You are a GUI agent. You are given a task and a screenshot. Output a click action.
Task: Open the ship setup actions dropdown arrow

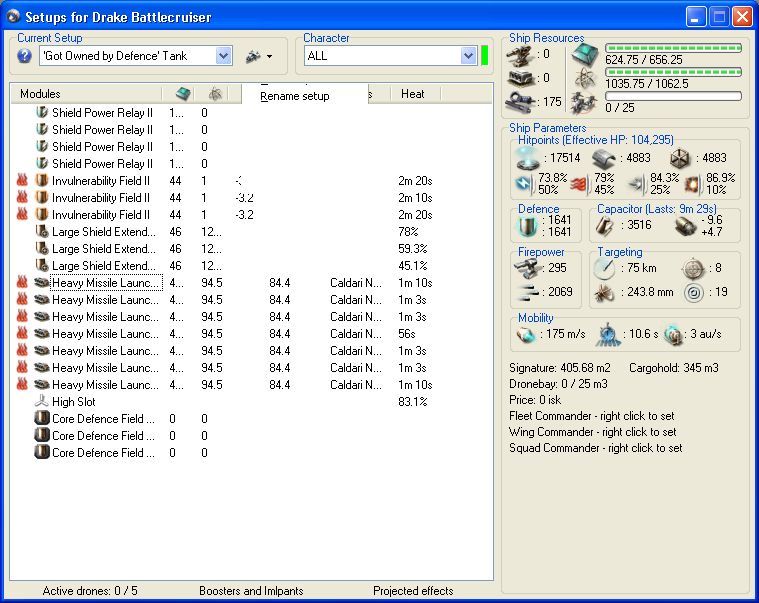269,57
